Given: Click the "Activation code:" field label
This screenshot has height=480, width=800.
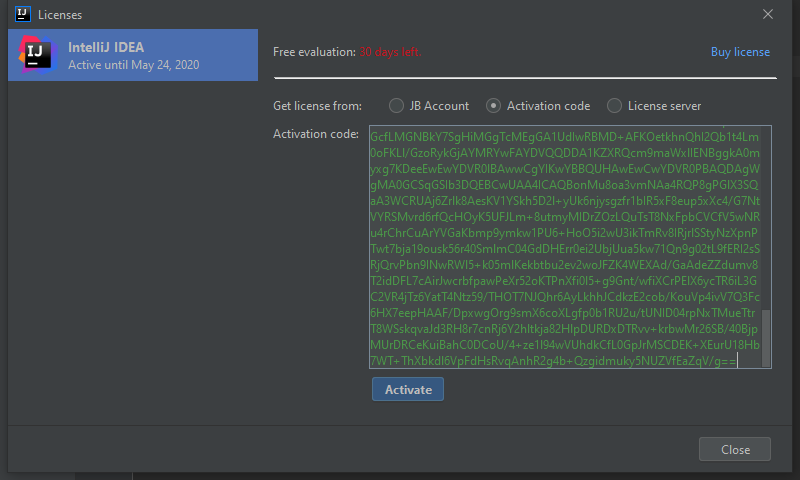Looking at the screenshot, I should 315,134.
